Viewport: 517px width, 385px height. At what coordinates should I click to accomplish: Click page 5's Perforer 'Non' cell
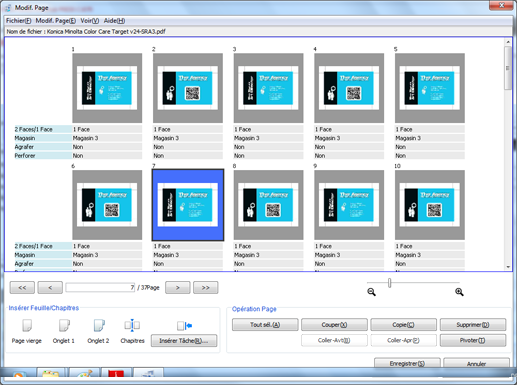(x=430, y=156)
